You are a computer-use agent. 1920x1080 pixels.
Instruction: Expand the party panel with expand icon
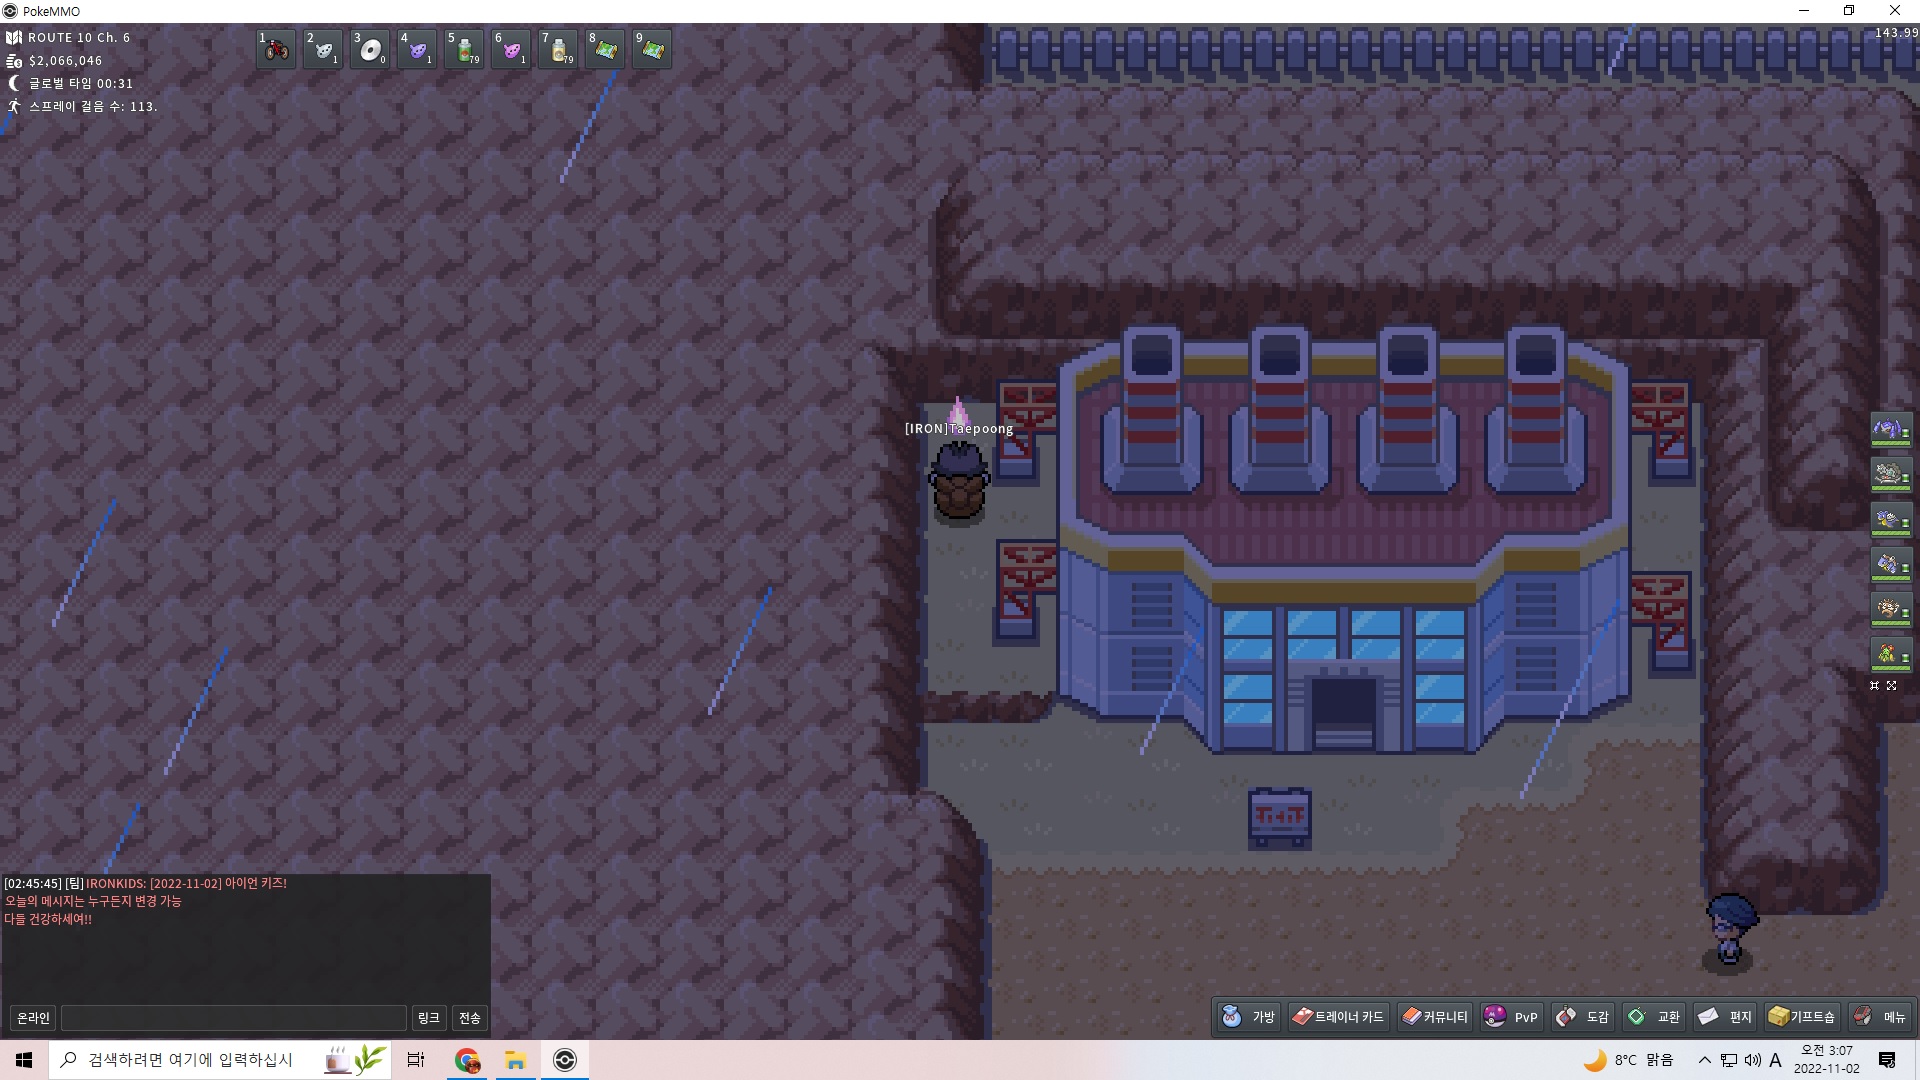point(1892,686)
